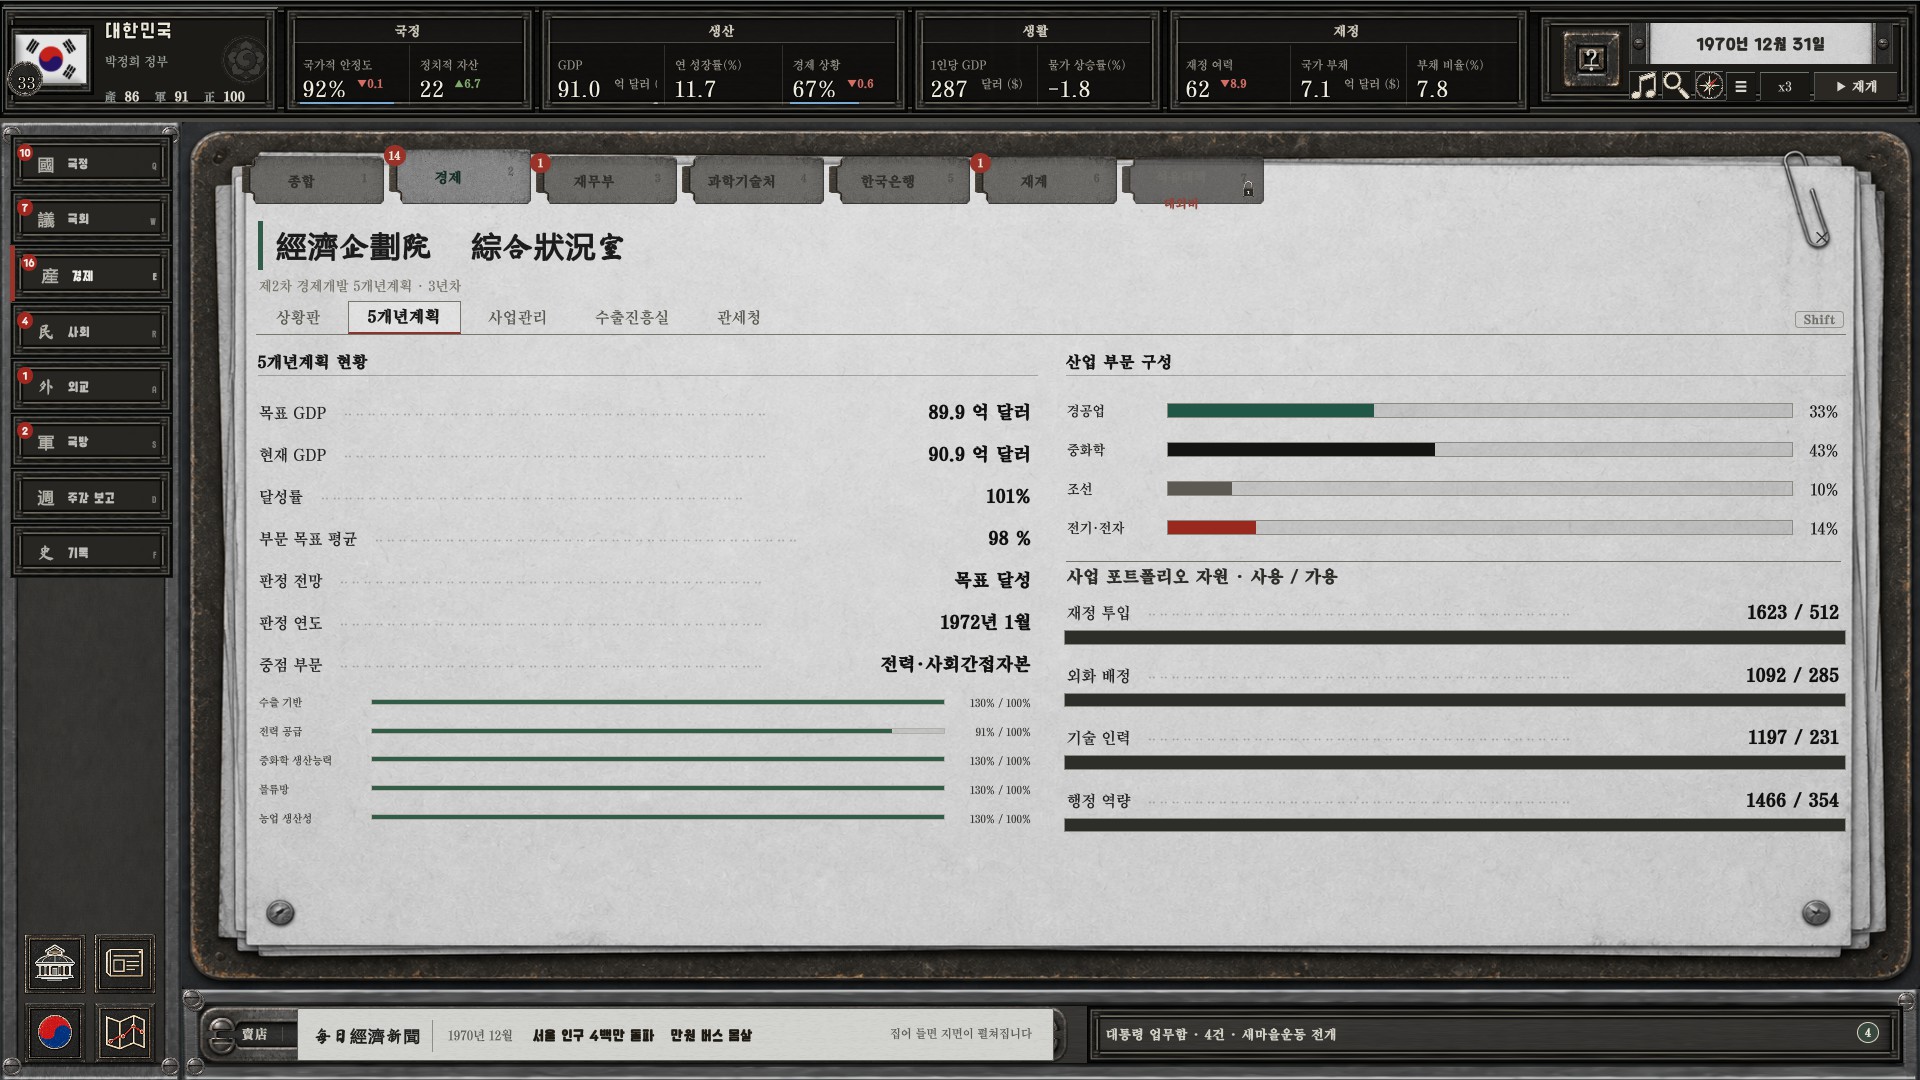Click the 賣店 shop button
The image size is (1920, 1080).
[254, 1034]
